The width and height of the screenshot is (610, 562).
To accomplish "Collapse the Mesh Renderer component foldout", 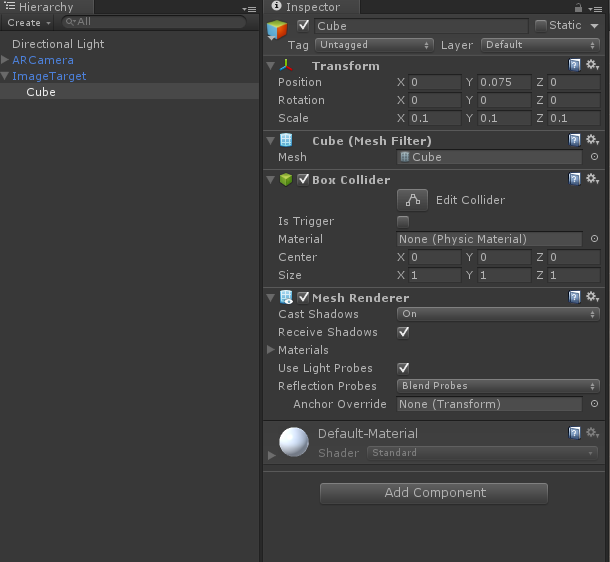I will 271,298.
